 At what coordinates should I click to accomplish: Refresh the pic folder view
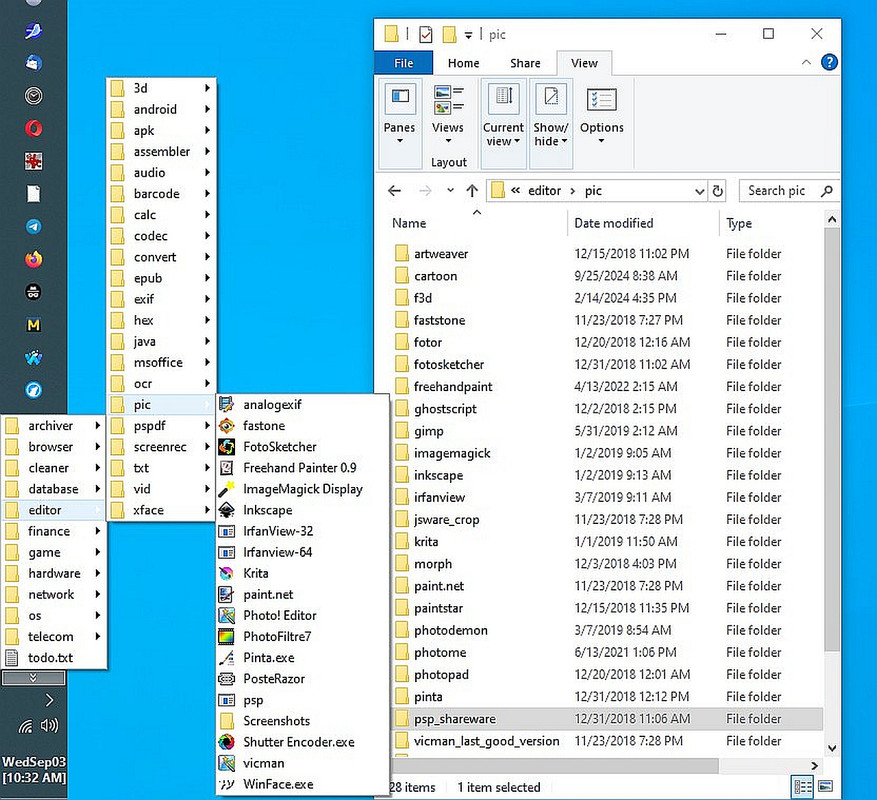point(718,191)
